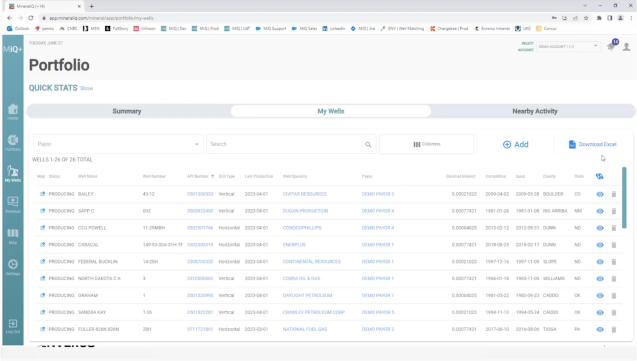Viewport: 637px width, 361px height.
Task: Toggle visibility eye for GRAHAM well
Action: (x=600, y=296)
